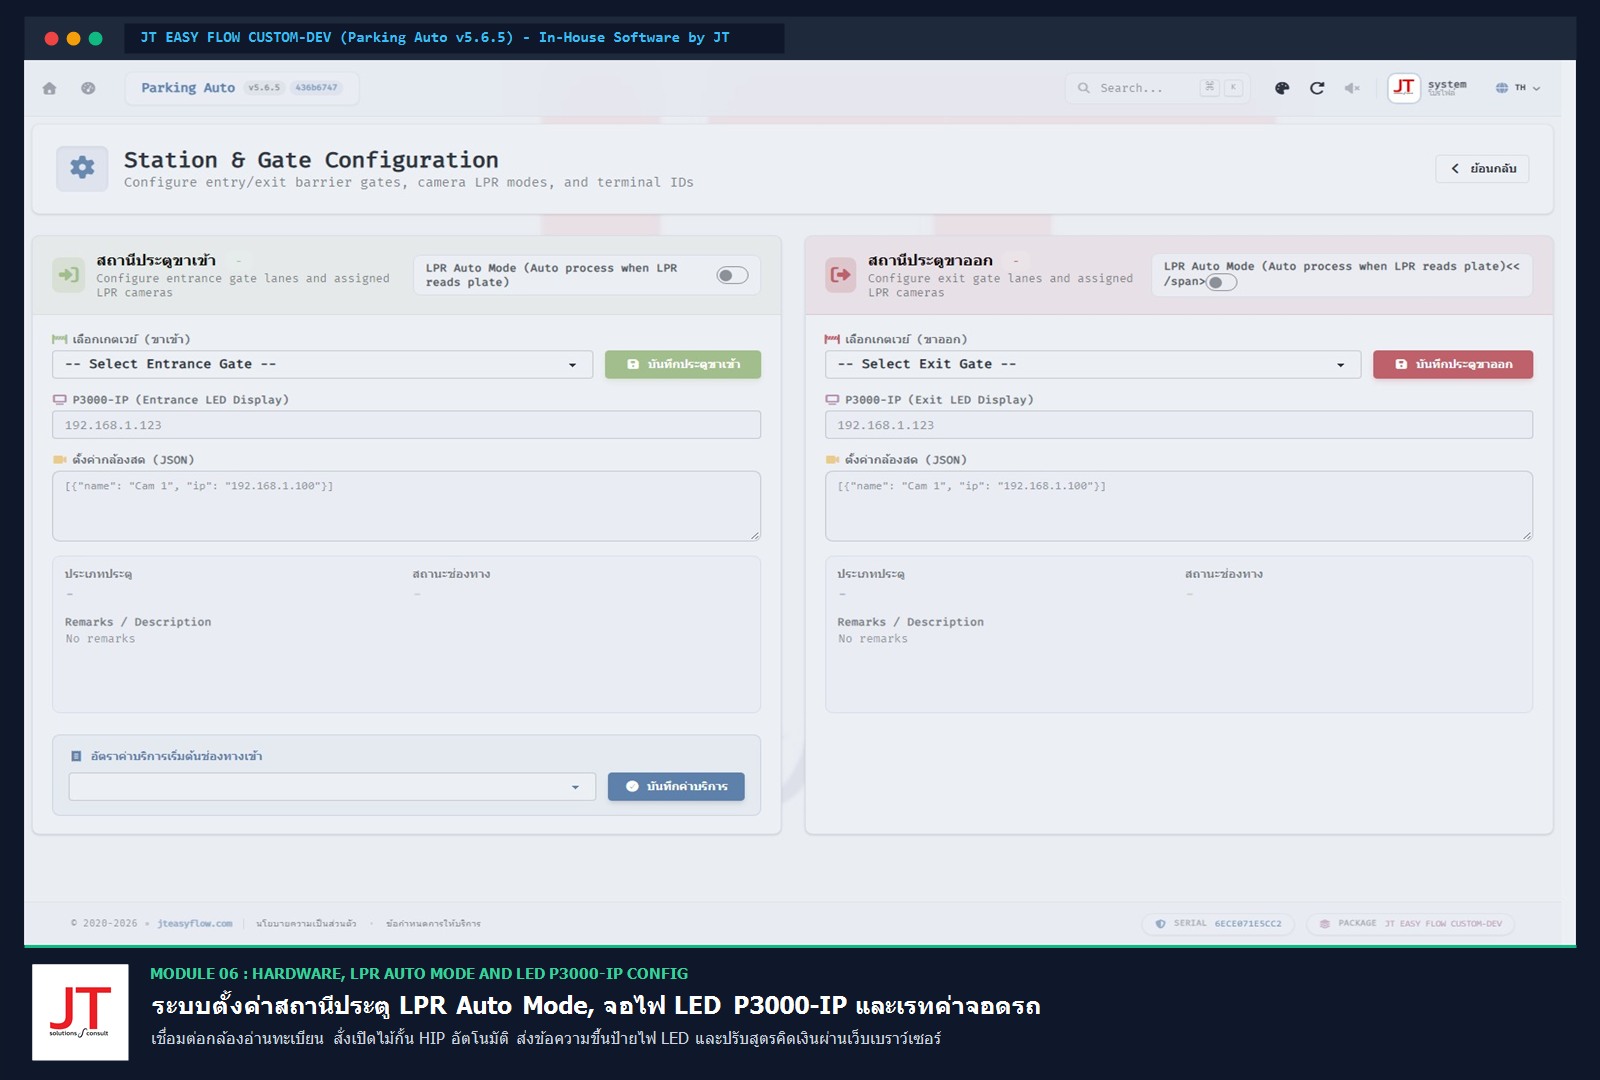This screenshot has width=1600, height=1080.
Task: Click the macOS green maximize window dot
Action: (96, 38)
